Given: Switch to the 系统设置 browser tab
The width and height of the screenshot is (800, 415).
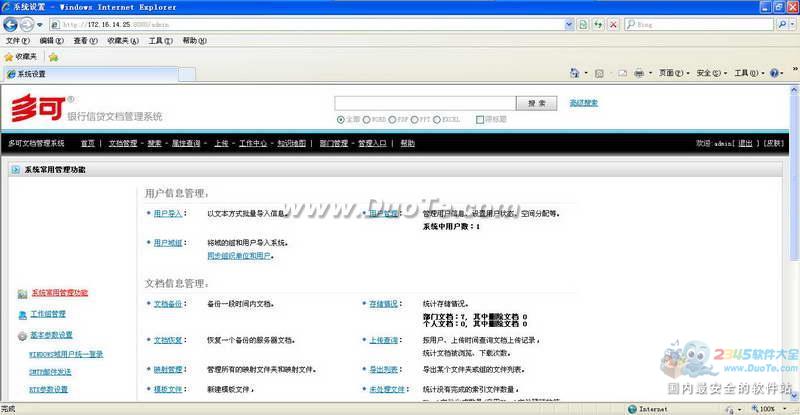Looking at the screenshot, I should 91,74.
